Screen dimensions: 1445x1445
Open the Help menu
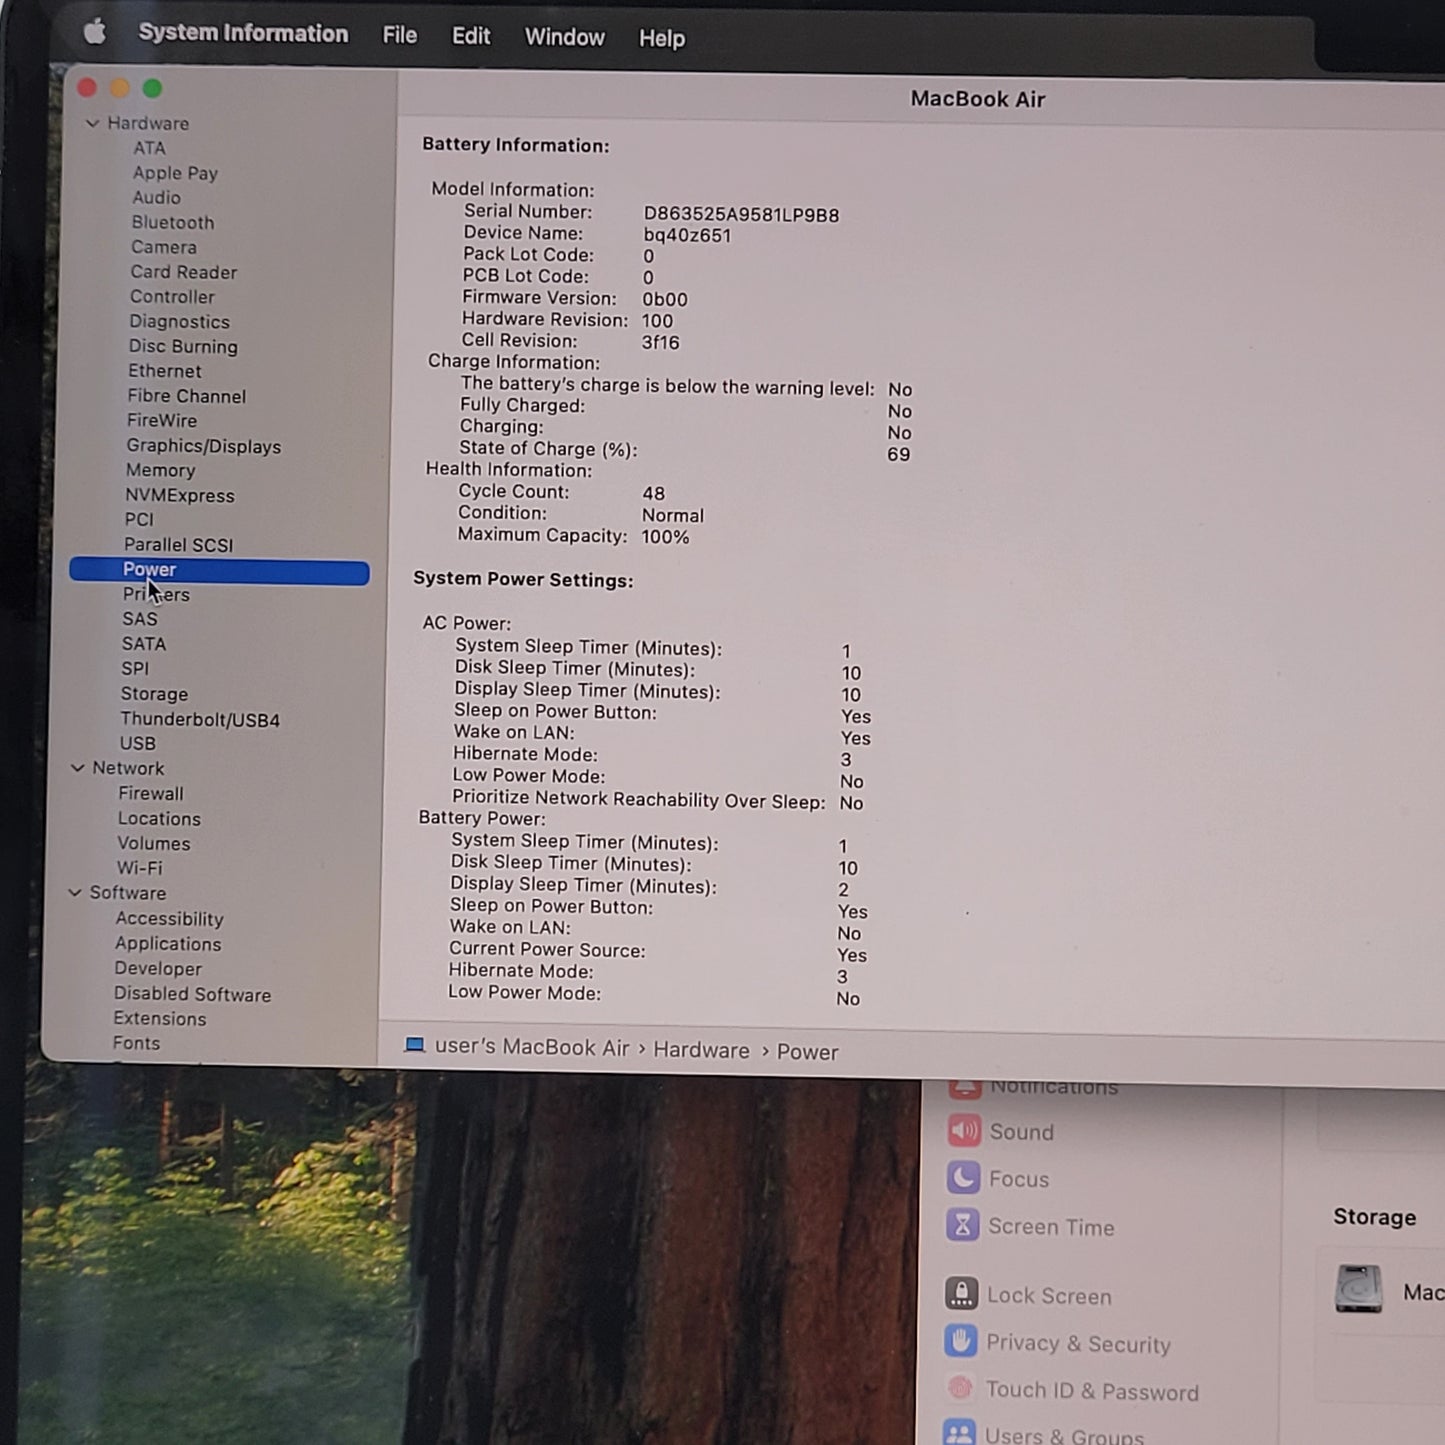662,38
